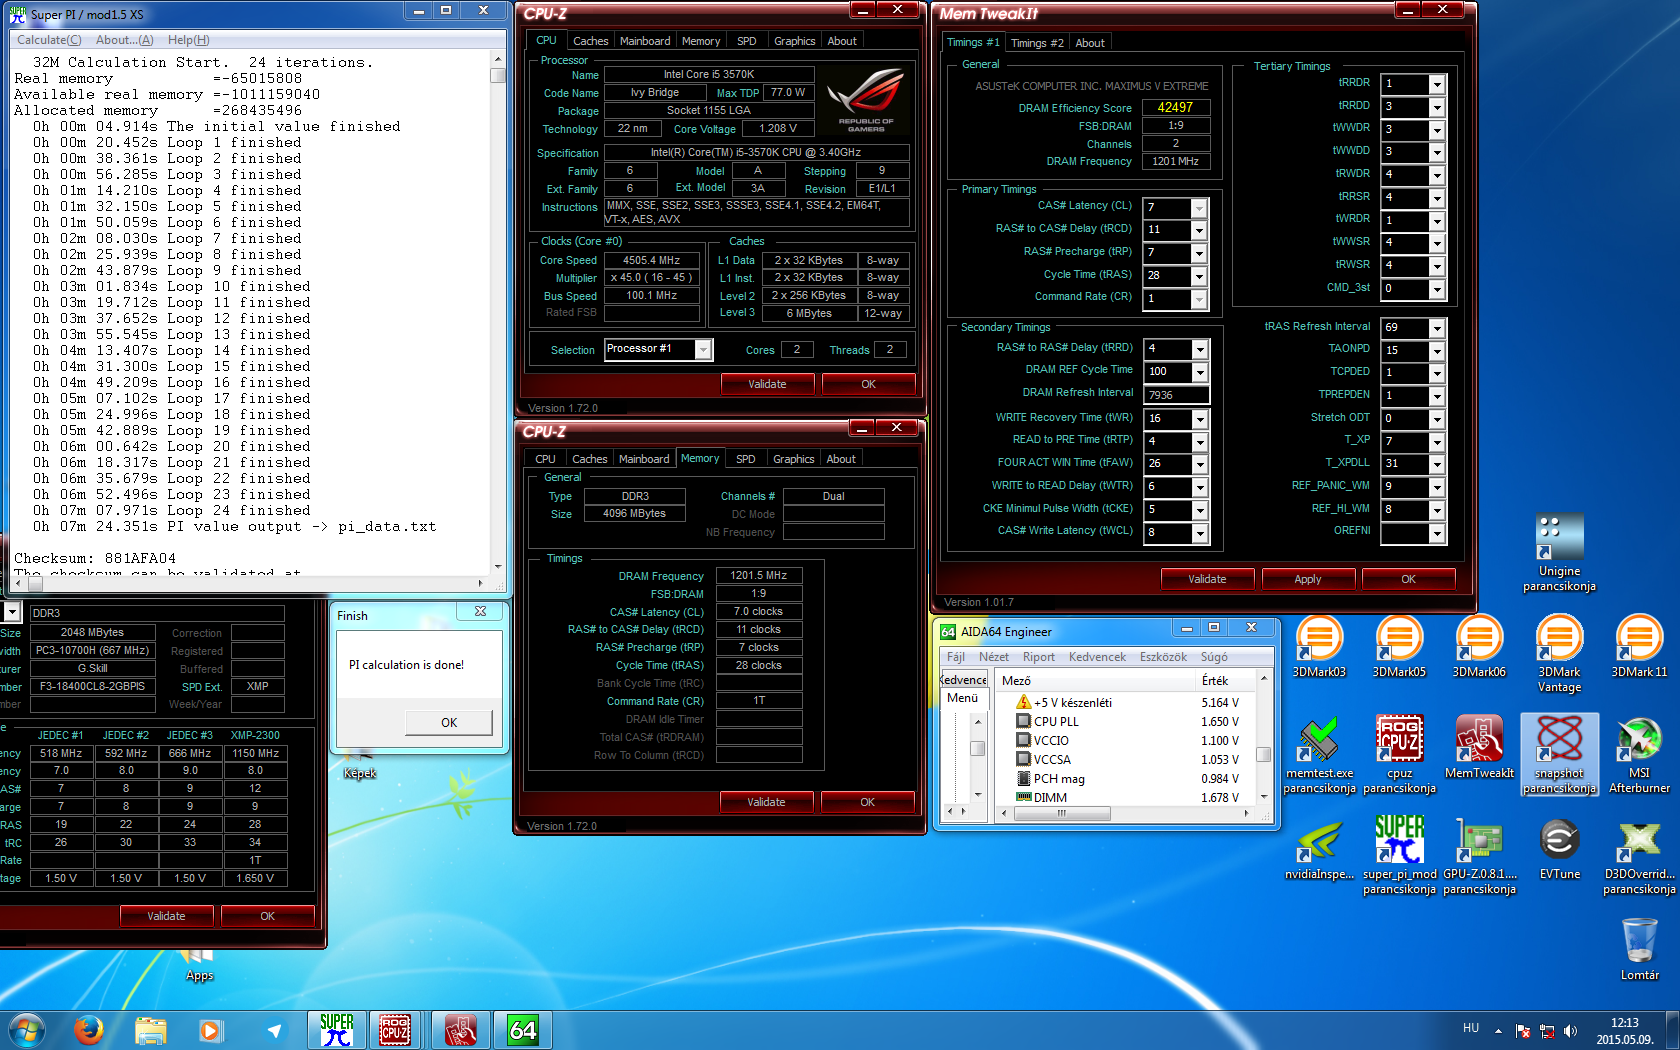Open the Riport menu in AIDA64
Image resolution: width=1680 pixels, height=1050 pixels.
coord(1038,657)
